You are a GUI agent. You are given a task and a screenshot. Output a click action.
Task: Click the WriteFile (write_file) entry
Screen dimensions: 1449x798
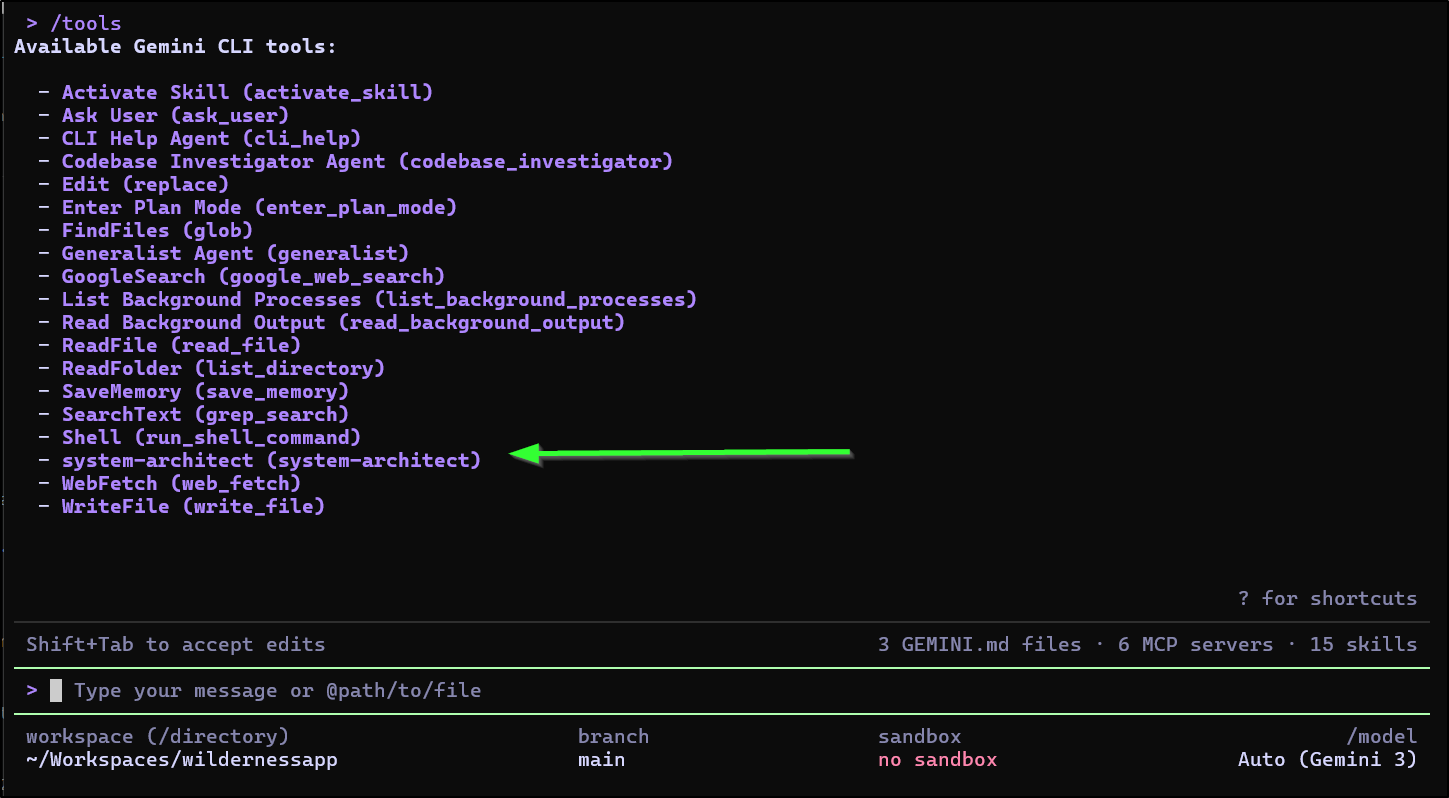tap(193, 506)
